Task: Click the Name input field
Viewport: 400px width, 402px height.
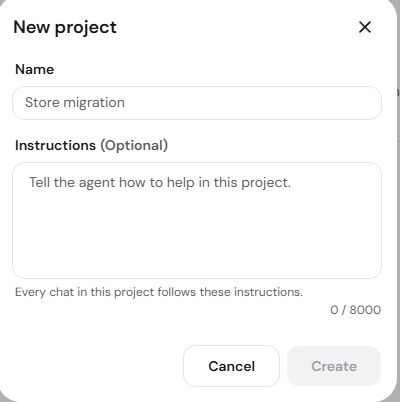Action: click(197, 103)
